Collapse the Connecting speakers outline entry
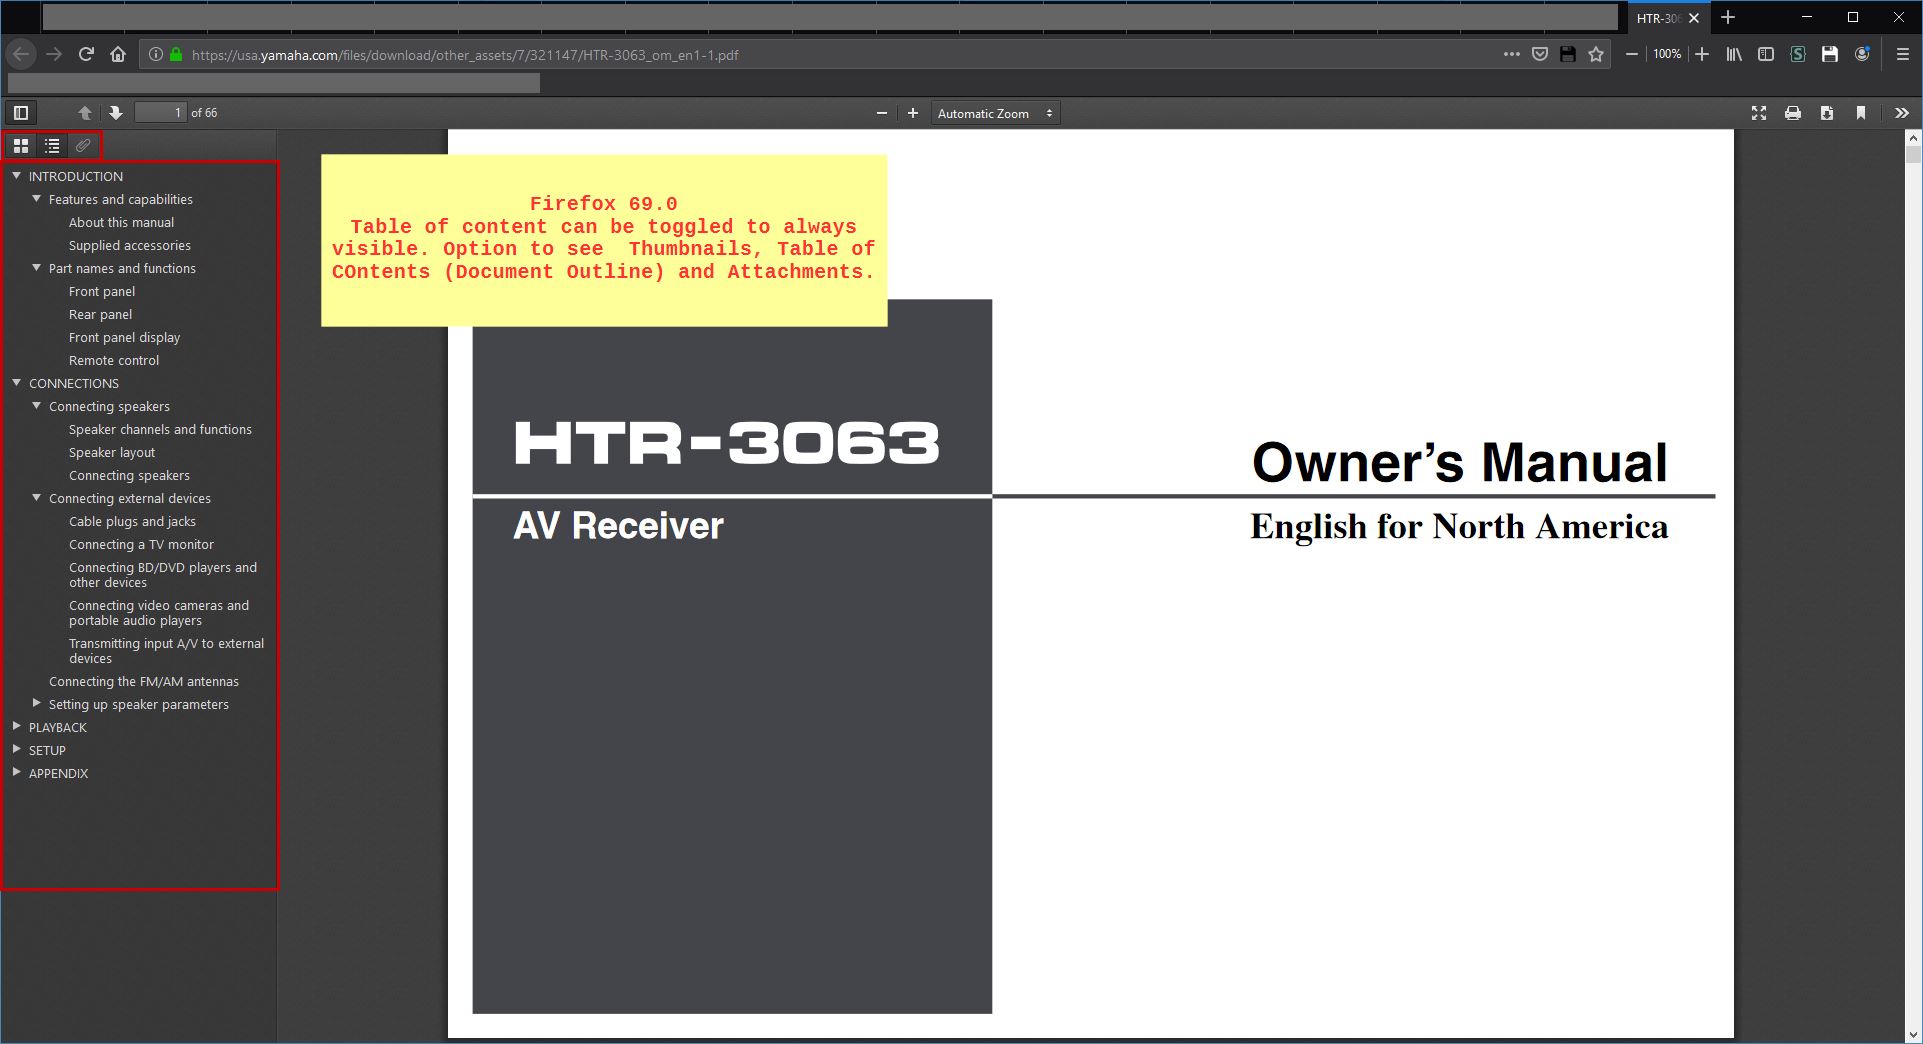Image resolution: width=1923 pixels, height=1044 pixels. point(37,406)
